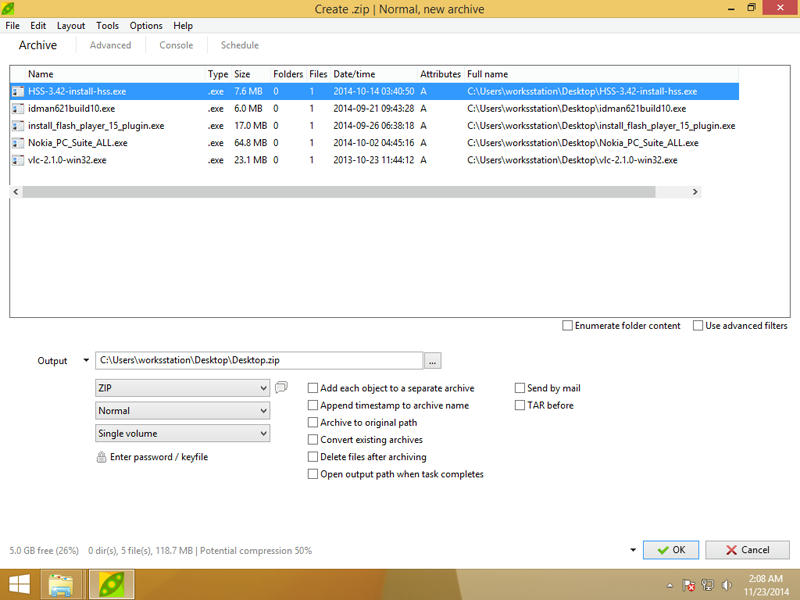Open the Windows Start button
The image size is (800, 600).
tap(19, 585)
